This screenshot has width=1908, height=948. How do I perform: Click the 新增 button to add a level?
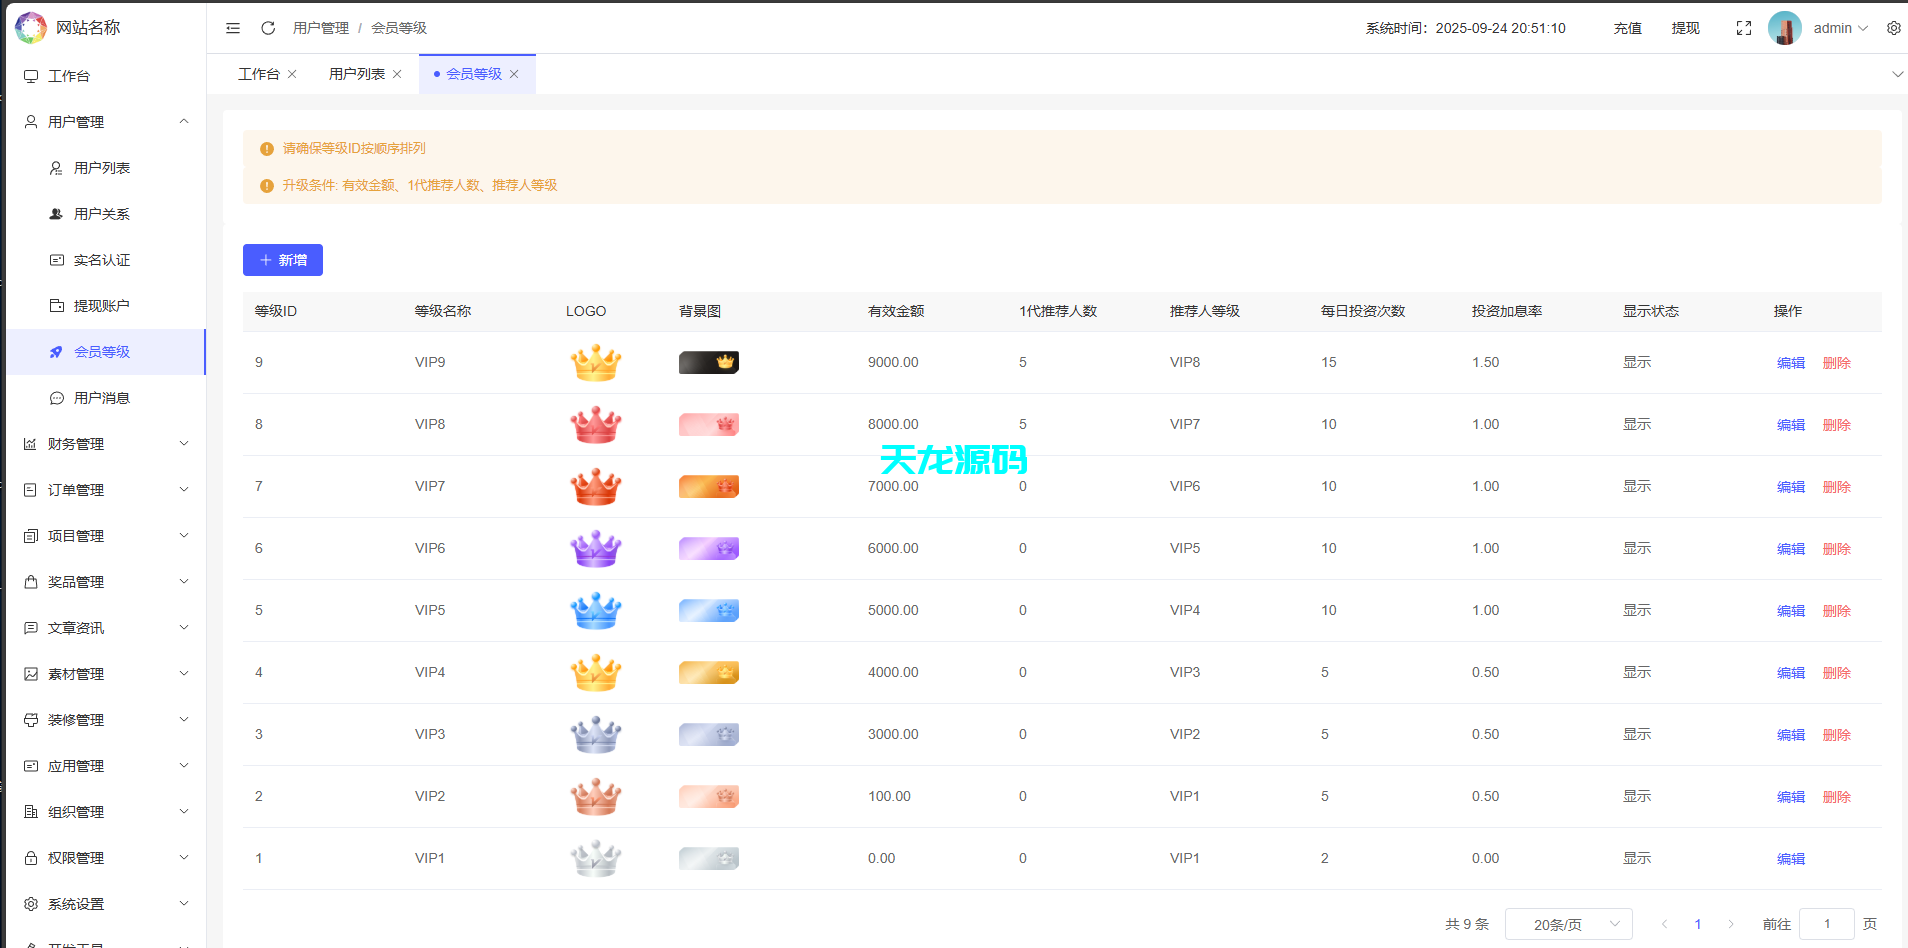click(x=282, y=260)
